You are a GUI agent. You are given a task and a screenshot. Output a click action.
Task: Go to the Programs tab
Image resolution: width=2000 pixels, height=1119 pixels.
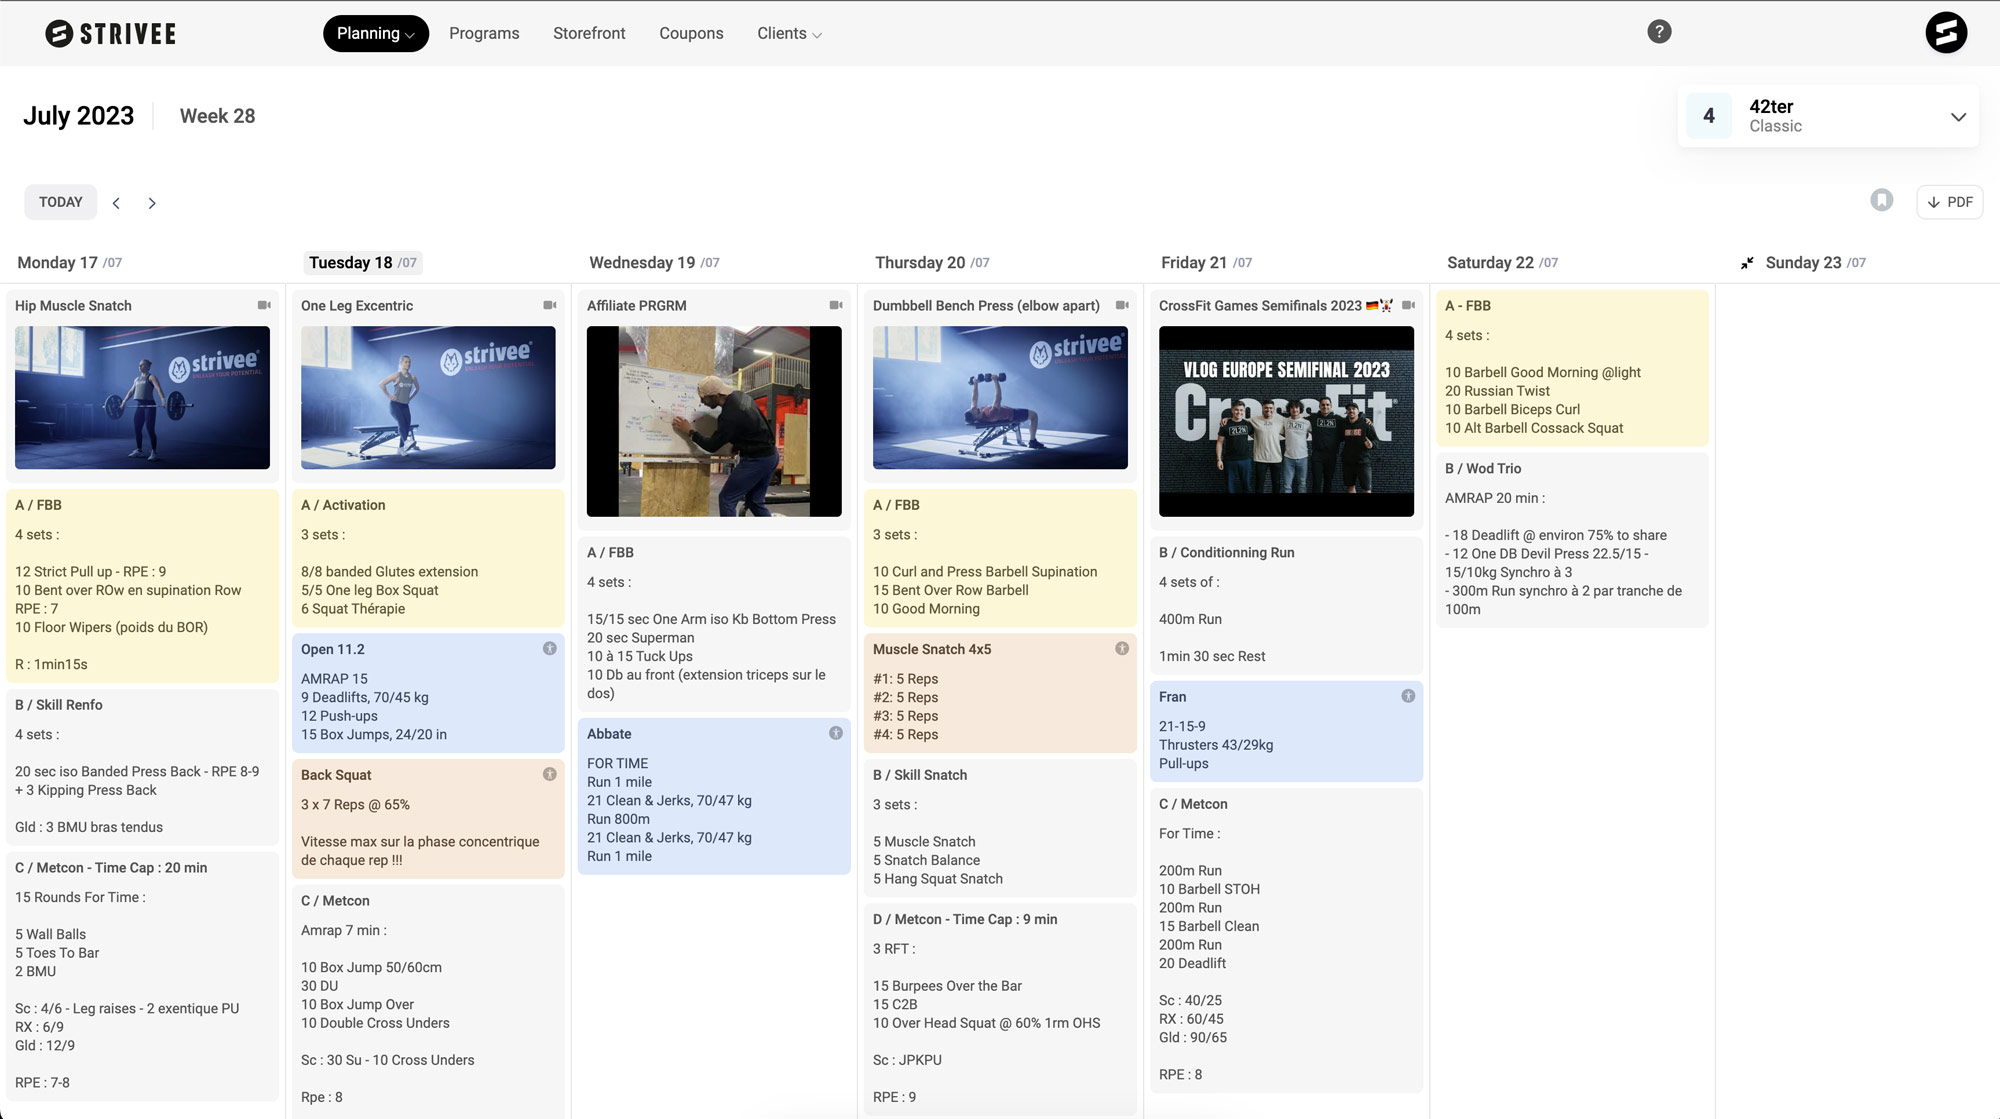tap(484, 33)
